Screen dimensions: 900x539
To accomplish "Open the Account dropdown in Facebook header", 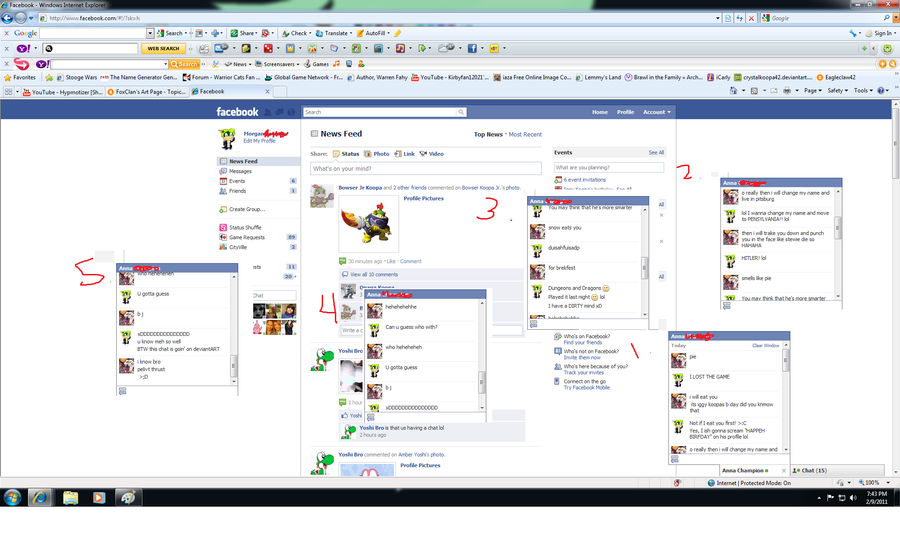I will (x=657, y=112).
